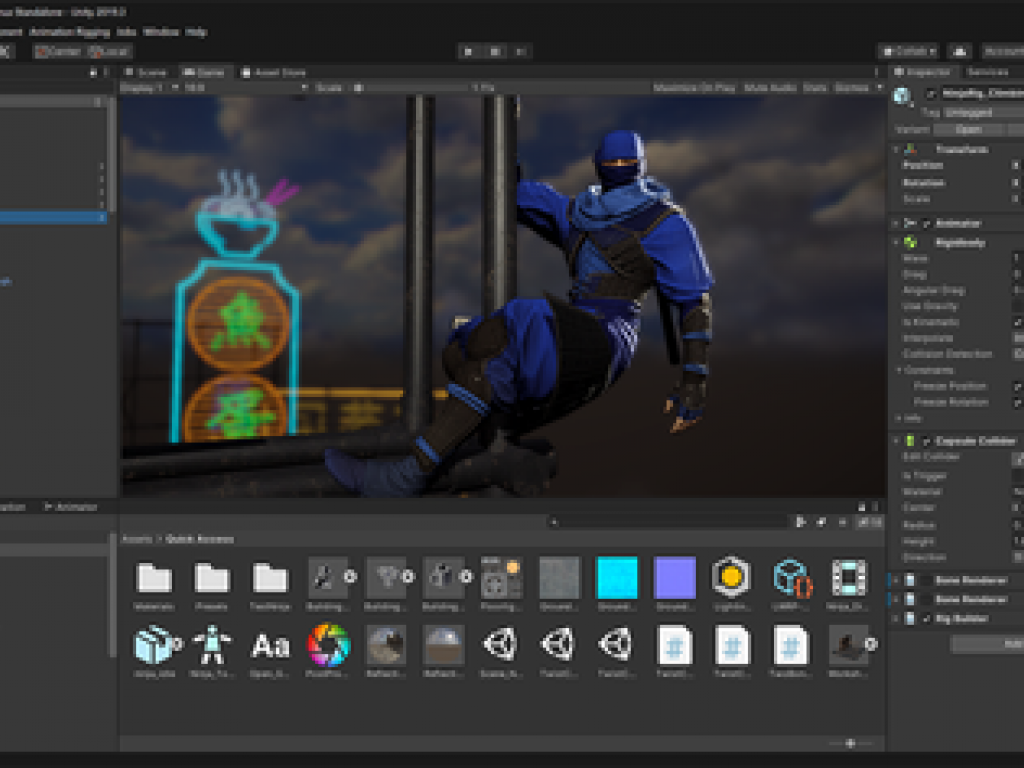
Task: Click the Project panel lock icon
Action: point(861,507)
